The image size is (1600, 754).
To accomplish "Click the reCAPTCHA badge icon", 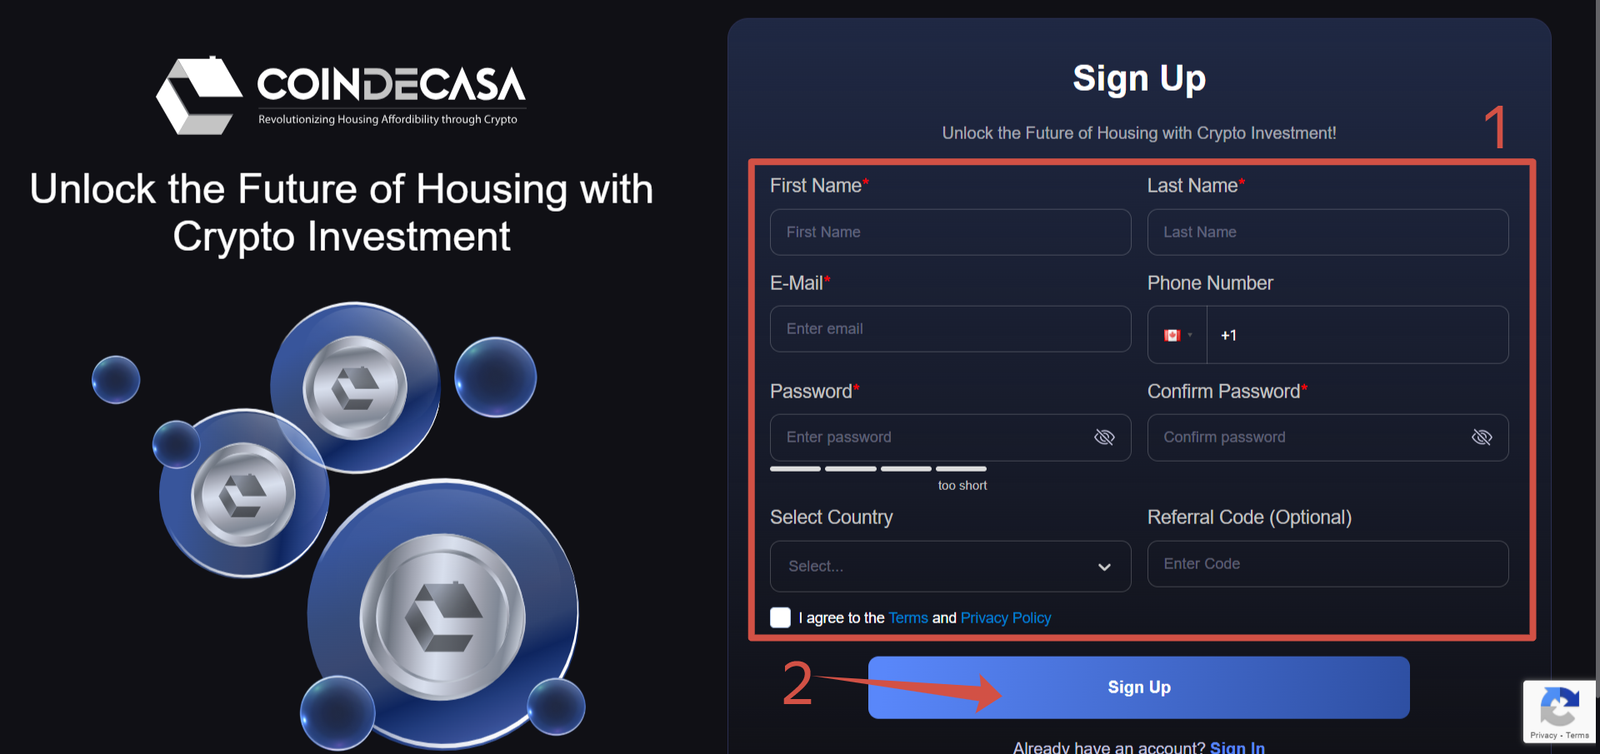I will point(1559,708).
